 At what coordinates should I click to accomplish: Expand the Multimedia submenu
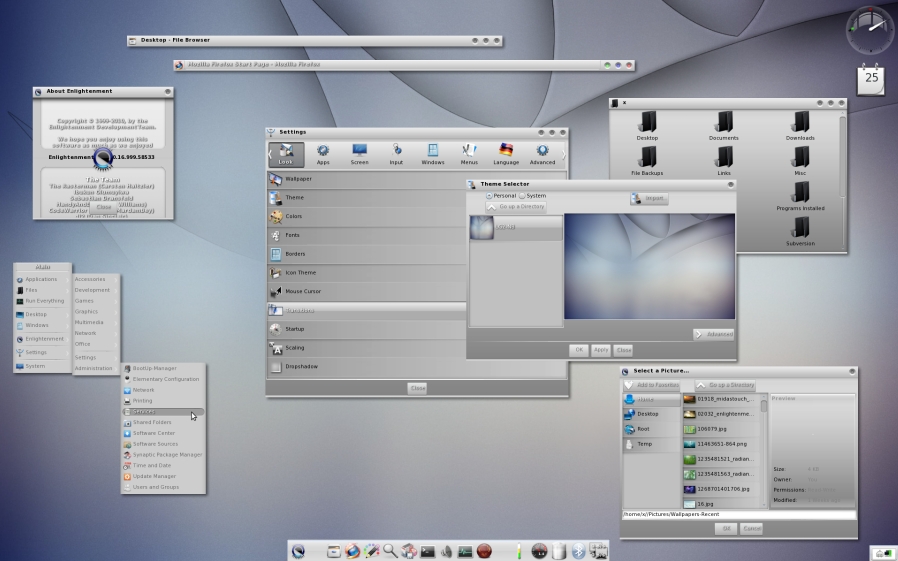click(96, 322)
